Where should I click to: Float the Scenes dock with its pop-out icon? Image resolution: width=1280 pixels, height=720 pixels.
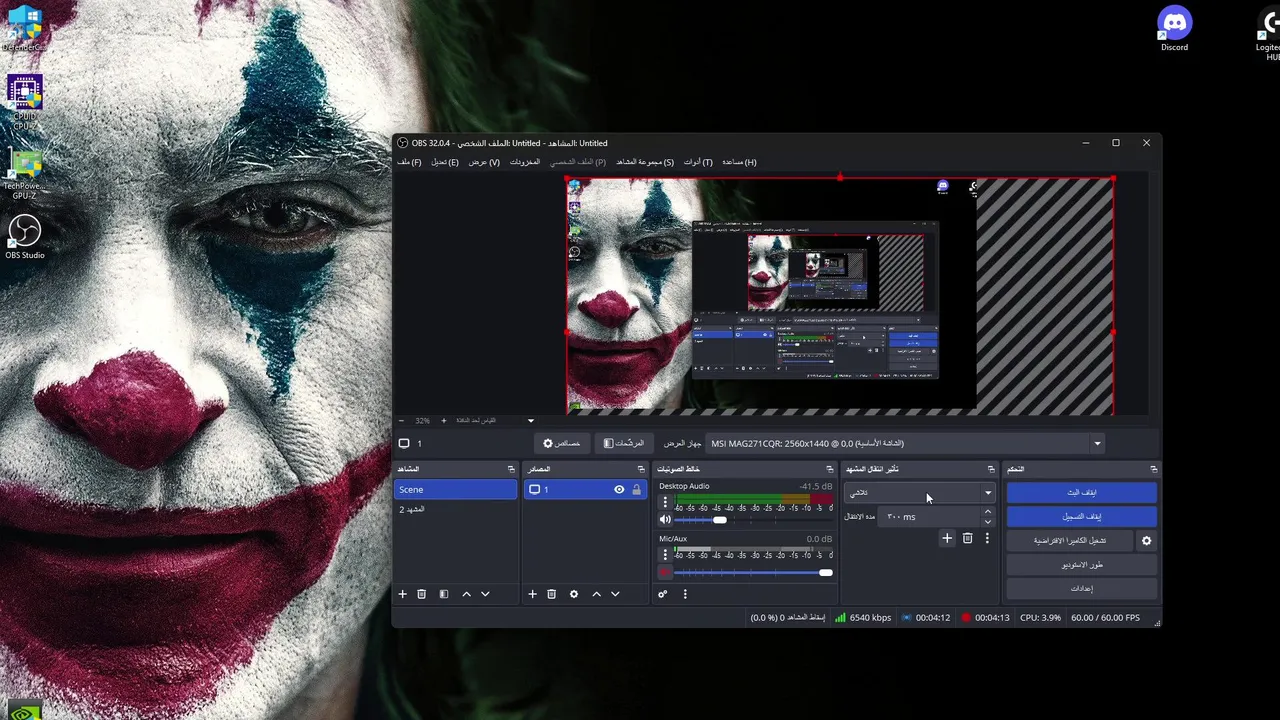click(x=511, y=469)
